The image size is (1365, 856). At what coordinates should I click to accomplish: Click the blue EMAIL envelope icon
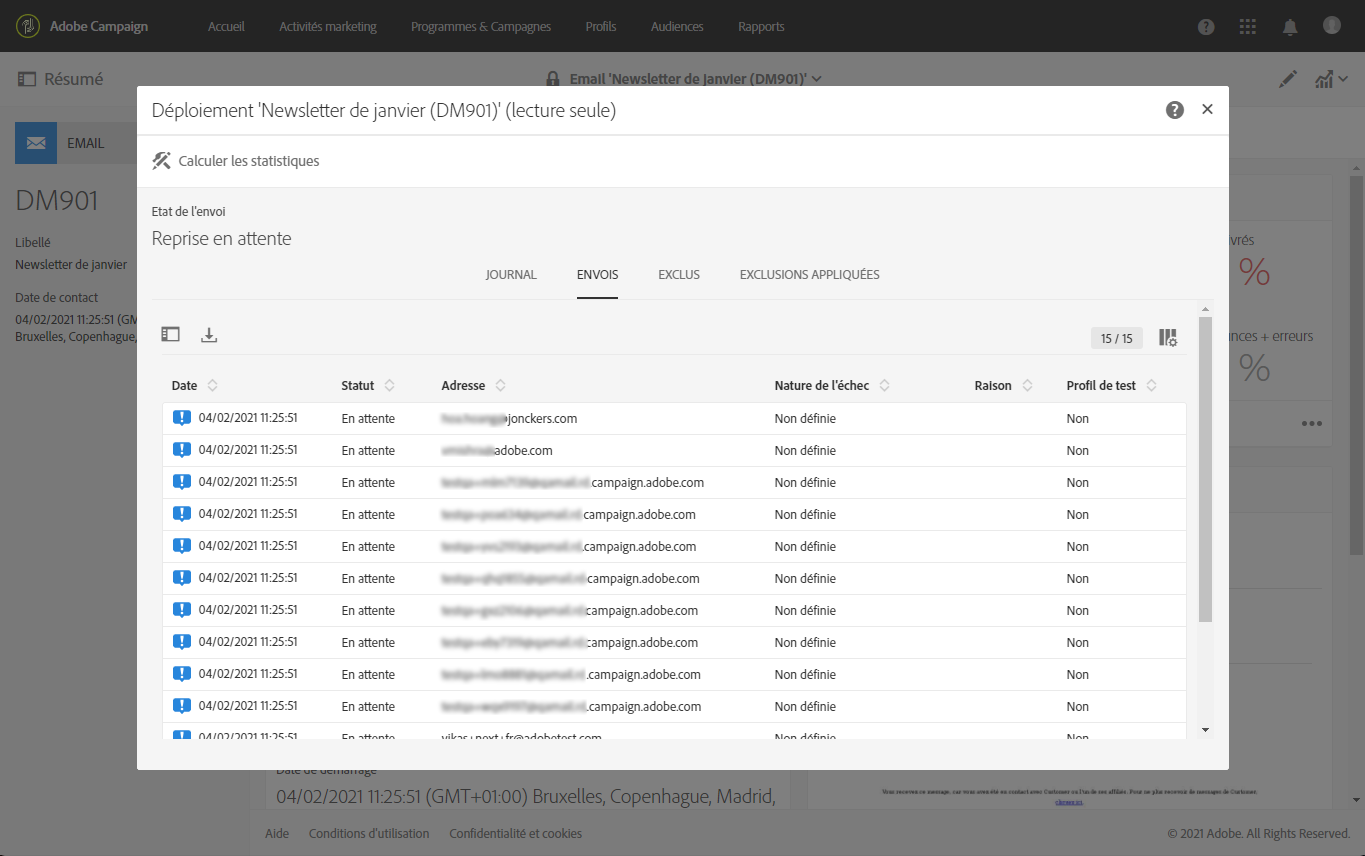point(36,143)
